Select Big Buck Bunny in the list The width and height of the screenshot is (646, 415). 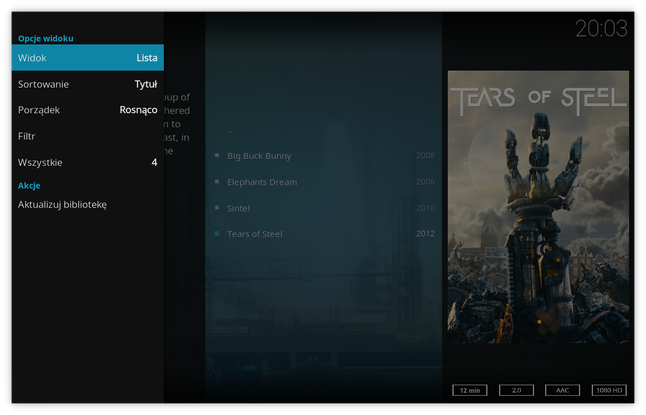coord(324,156)
